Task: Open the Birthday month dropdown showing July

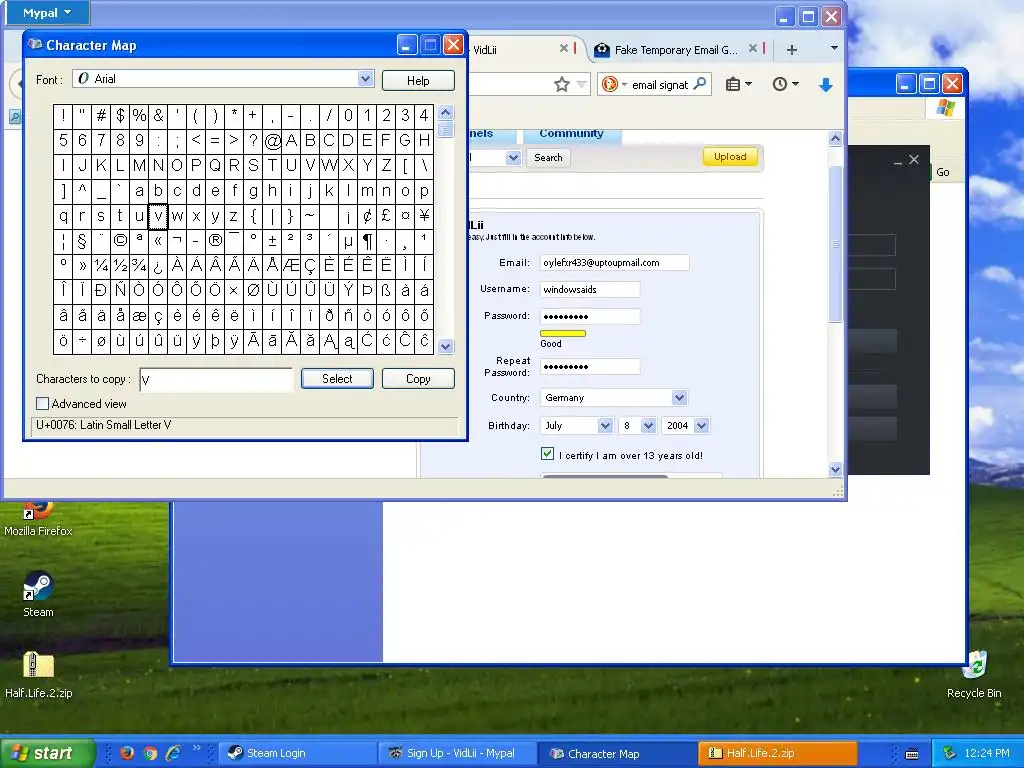Action: pos(577,426)
